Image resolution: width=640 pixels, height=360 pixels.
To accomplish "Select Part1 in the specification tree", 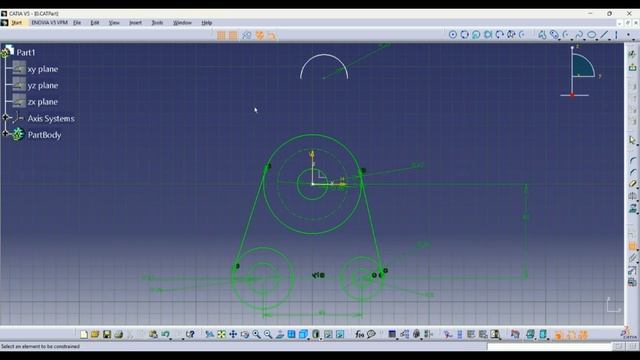I will coord(26,53).
